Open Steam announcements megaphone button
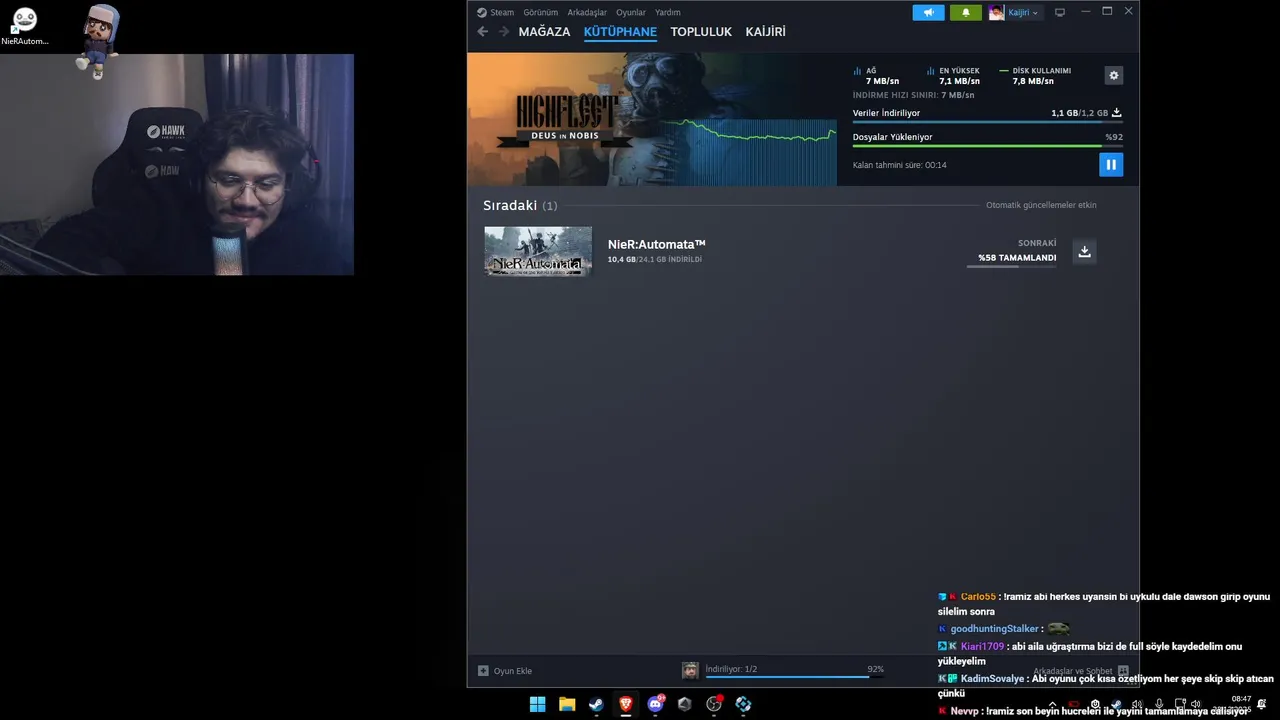The image size is (1280, 720). tap(928, 12)
